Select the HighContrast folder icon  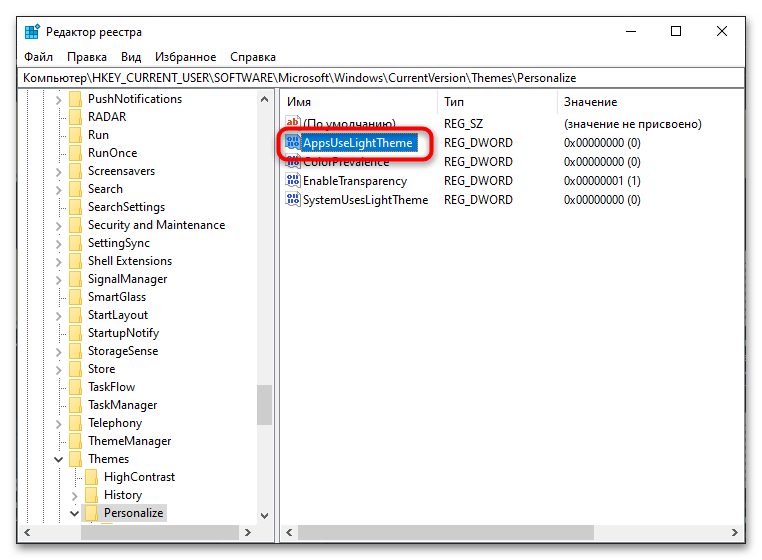(91, 476)
